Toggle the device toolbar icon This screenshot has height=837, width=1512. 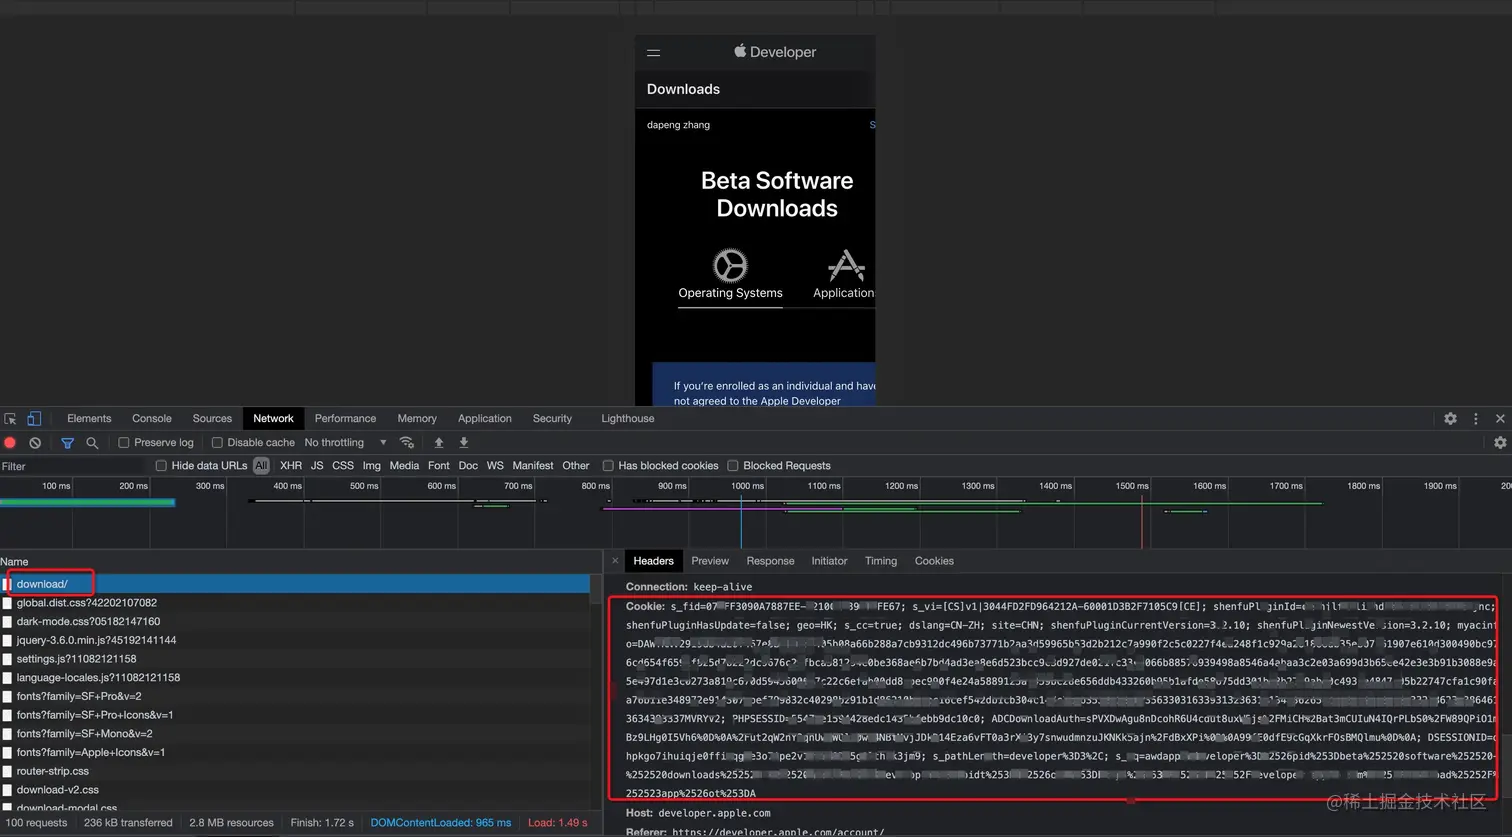click(x=34, y=419)
